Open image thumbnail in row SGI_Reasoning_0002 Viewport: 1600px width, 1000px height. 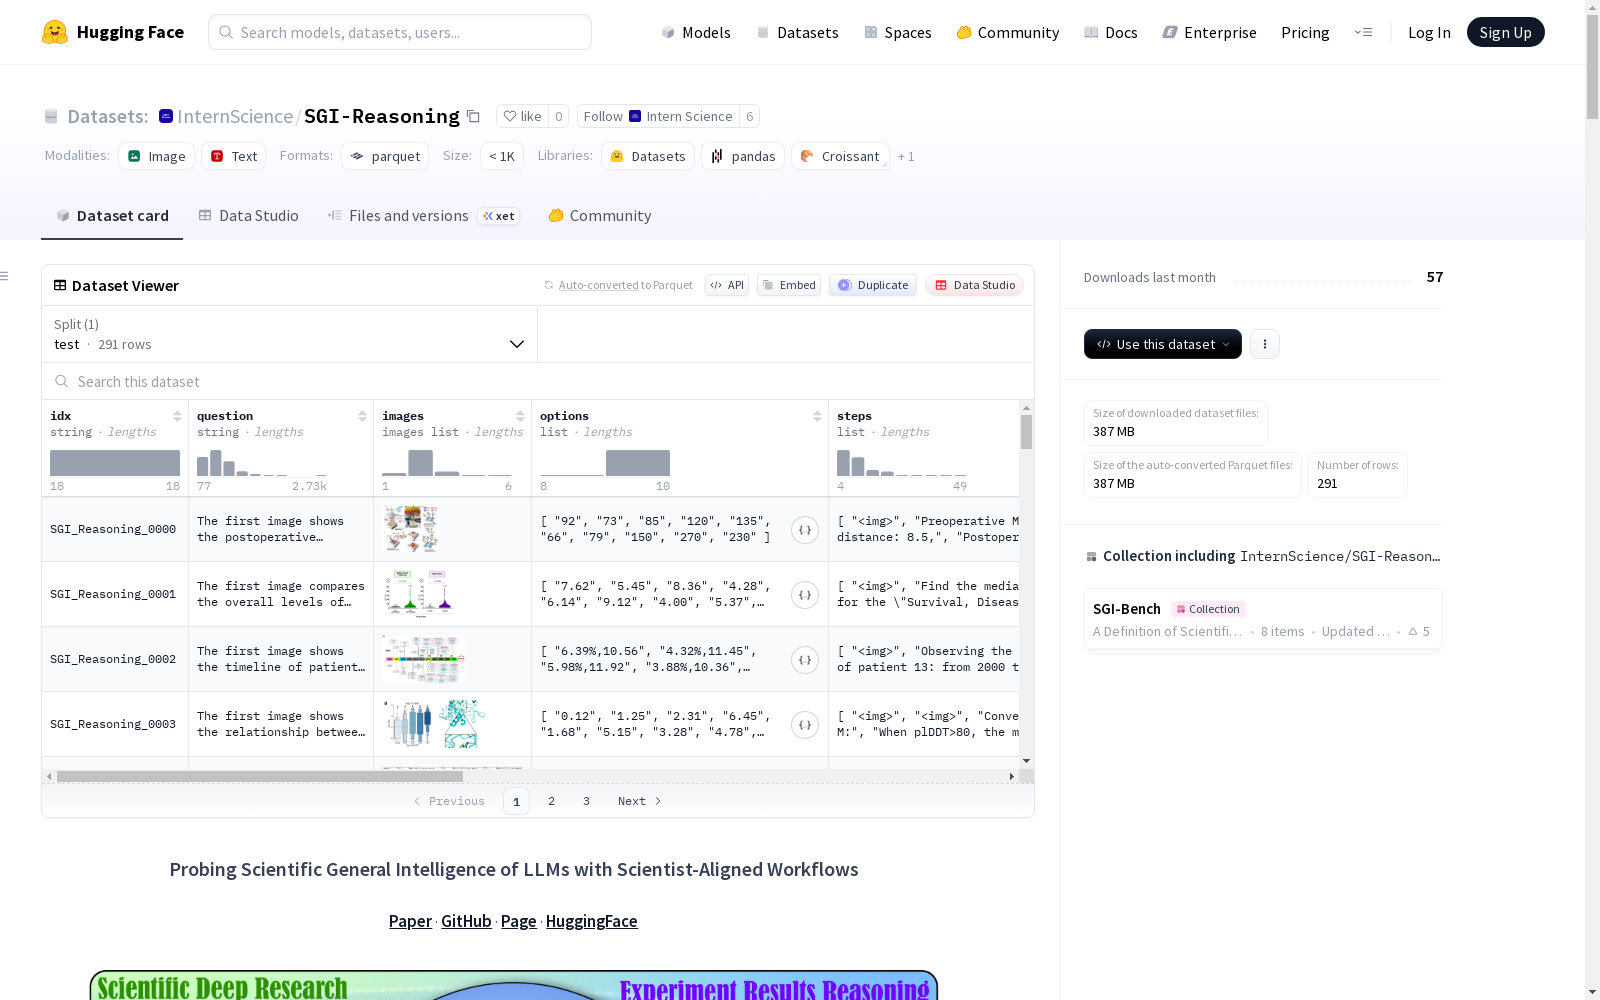[424, 659]
